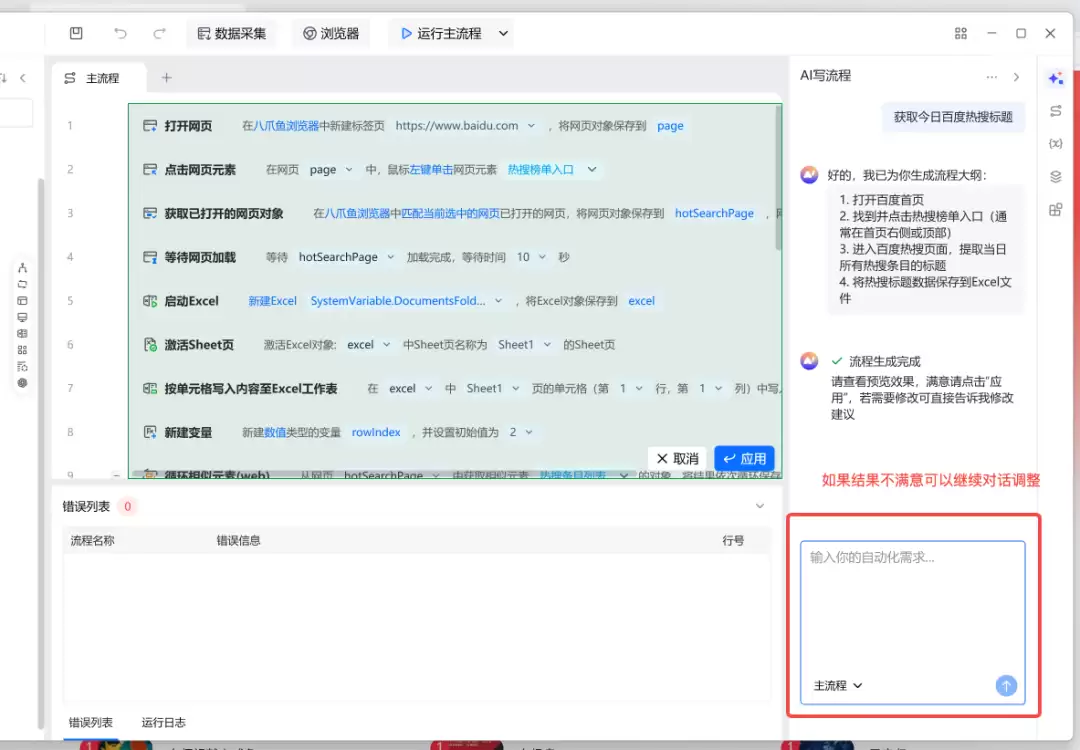This screenshot has height=750, width=1080.
Task: Click the stacked layers icon in right sidebar
Action: pos(1055,177)
